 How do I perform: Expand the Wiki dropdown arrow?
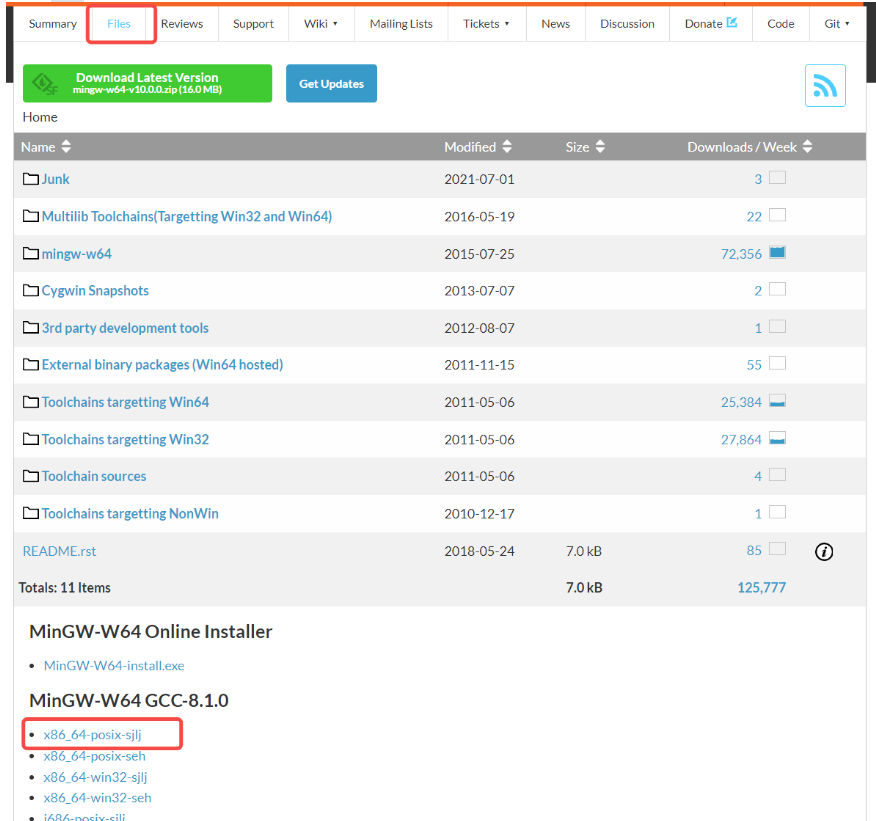(x=335, y=24)
